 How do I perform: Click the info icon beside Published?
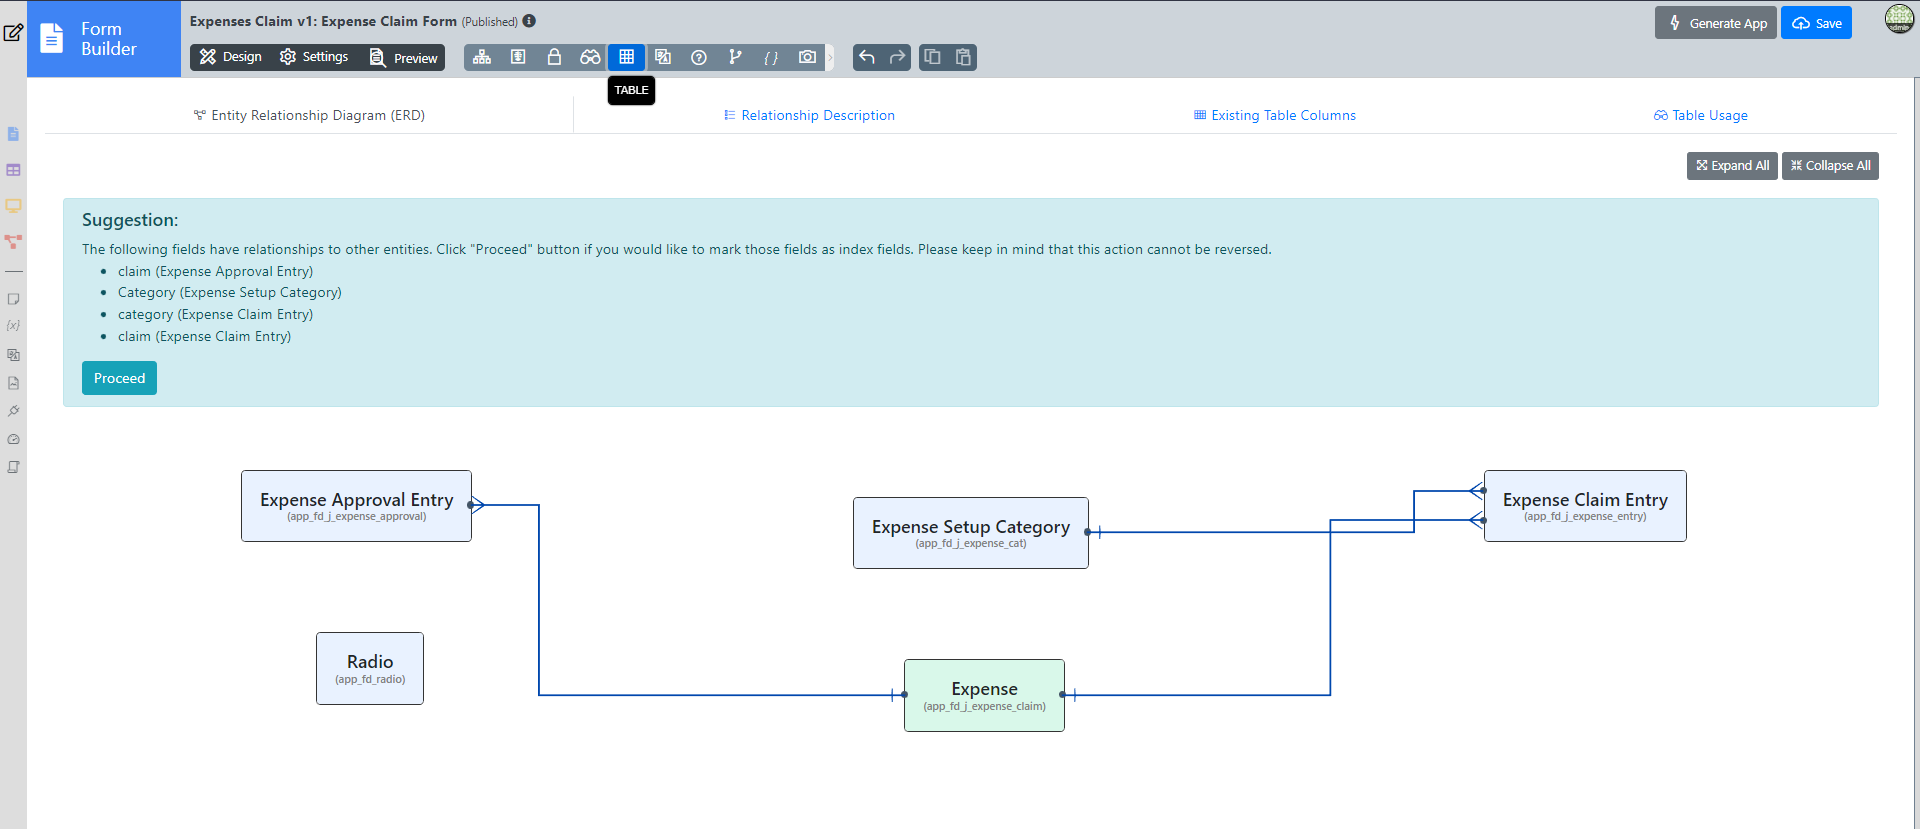click(x=529, y=21)
